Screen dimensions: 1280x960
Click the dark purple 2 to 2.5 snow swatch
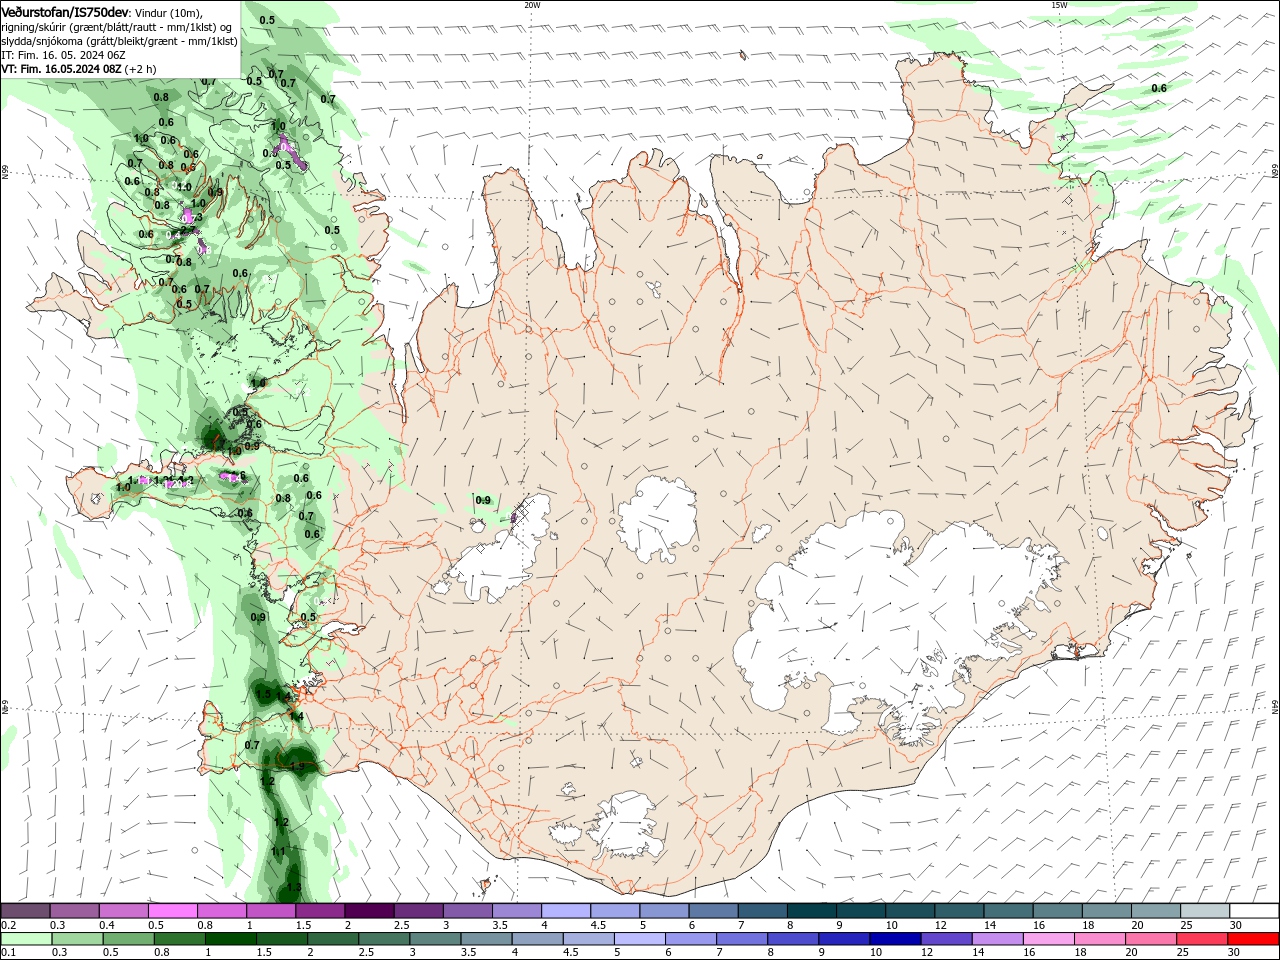(x=369, y=911)
